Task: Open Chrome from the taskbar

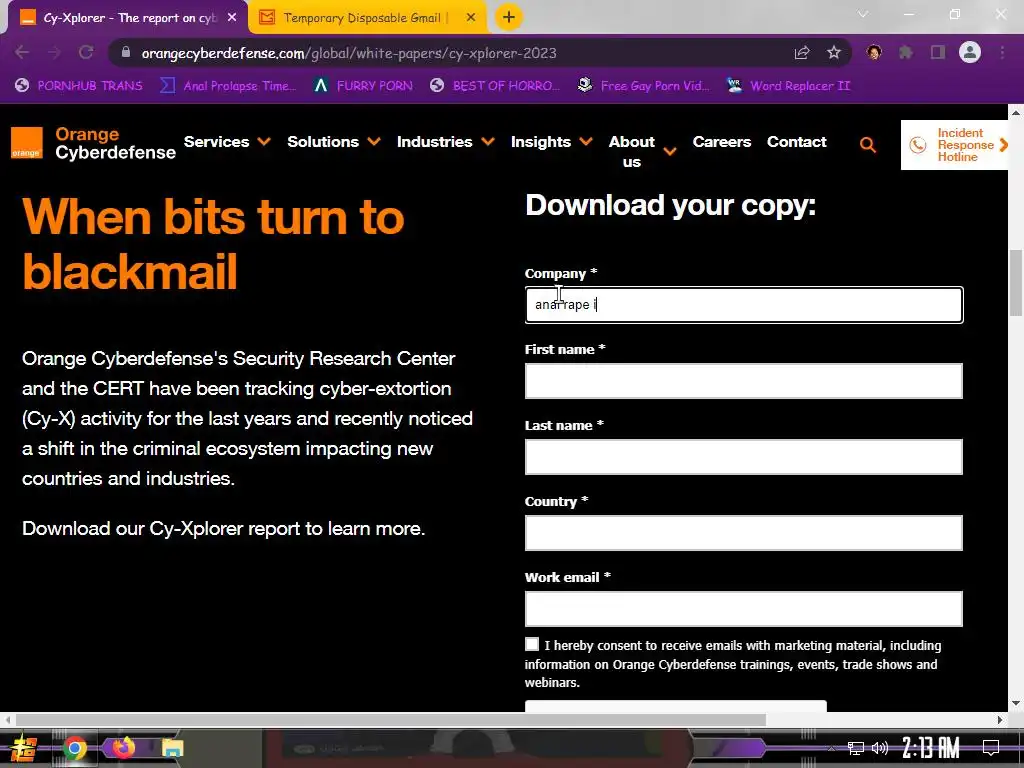Action: pyautogui.click(x=74, y=748)
